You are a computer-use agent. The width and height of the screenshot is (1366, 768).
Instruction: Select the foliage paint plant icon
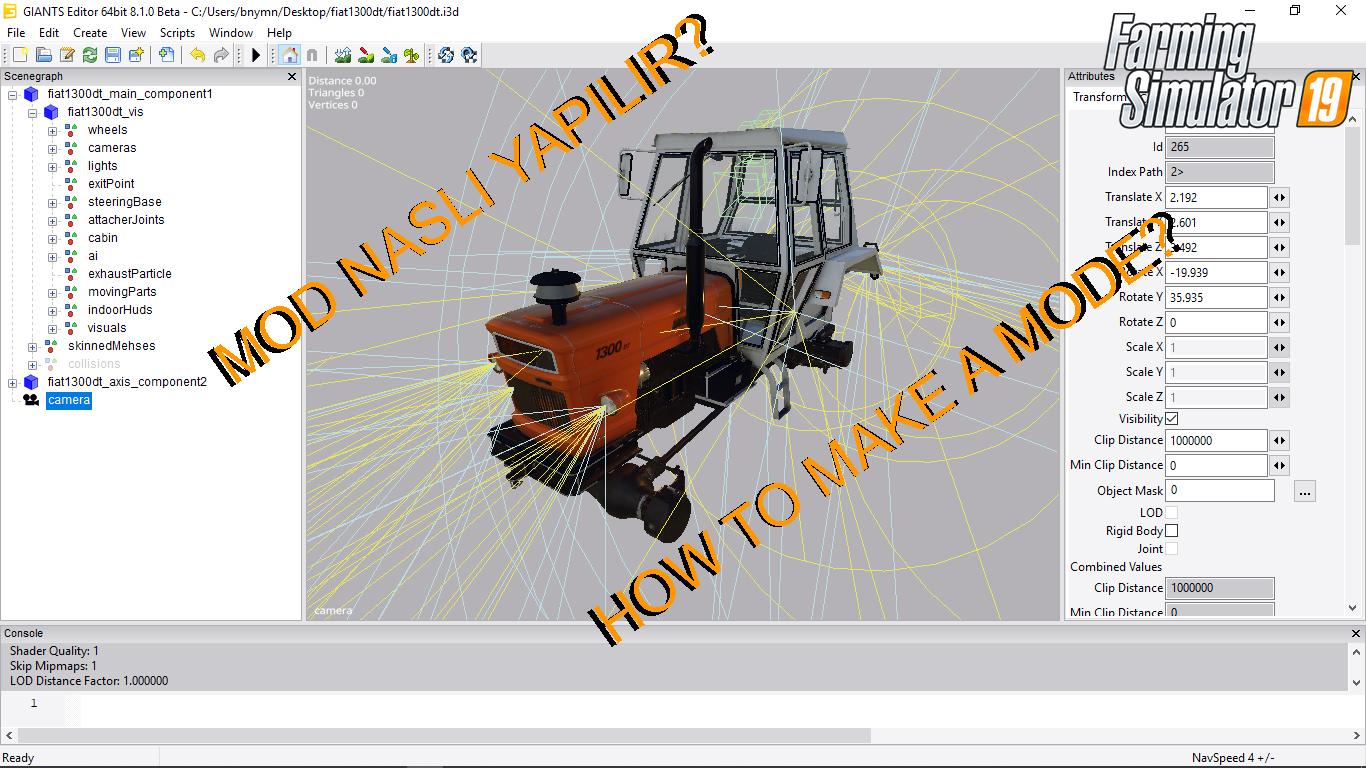[x=412, y=55]
